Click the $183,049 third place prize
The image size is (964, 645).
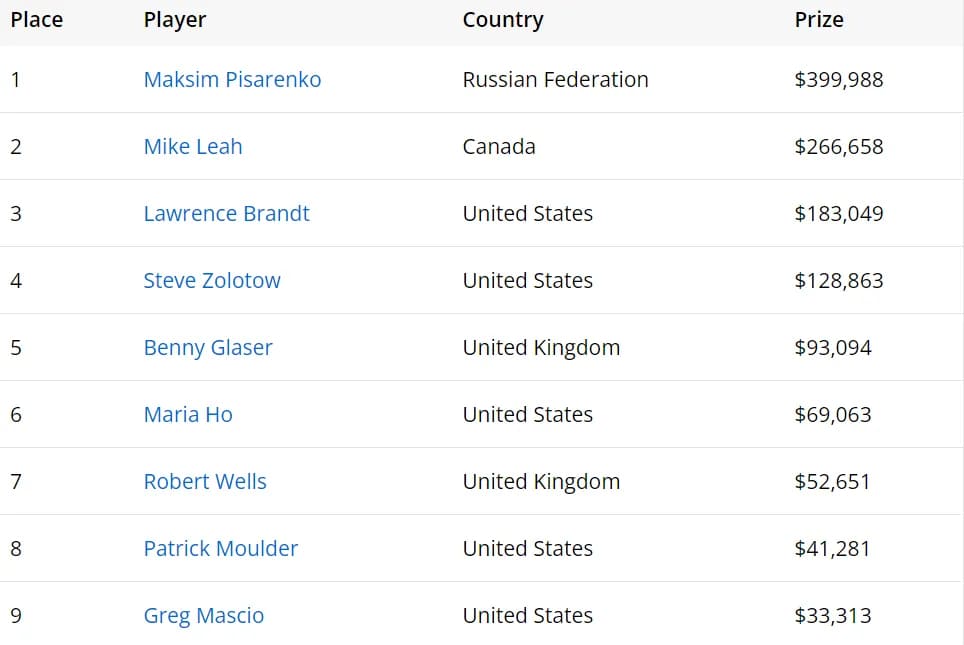[839, 214]
